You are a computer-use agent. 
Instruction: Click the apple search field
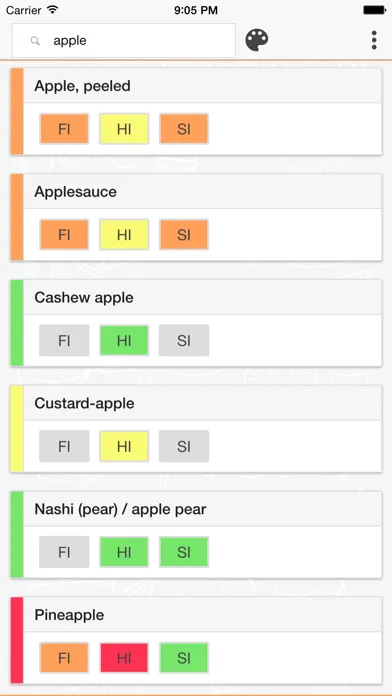[124, 41]
